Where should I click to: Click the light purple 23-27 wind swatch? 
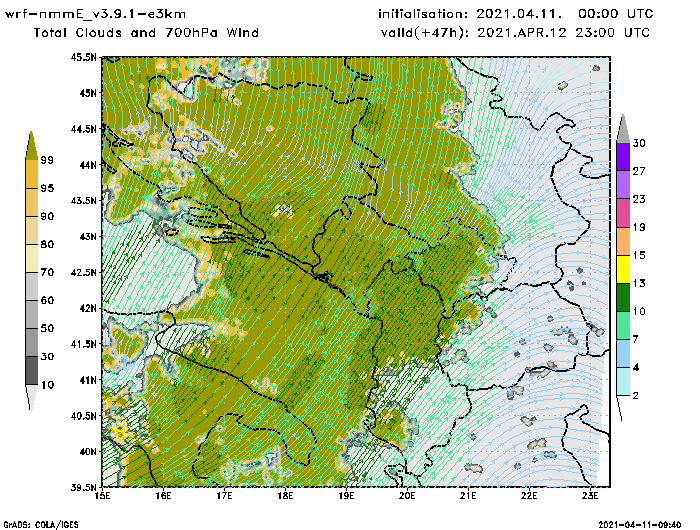pos(623,184)
